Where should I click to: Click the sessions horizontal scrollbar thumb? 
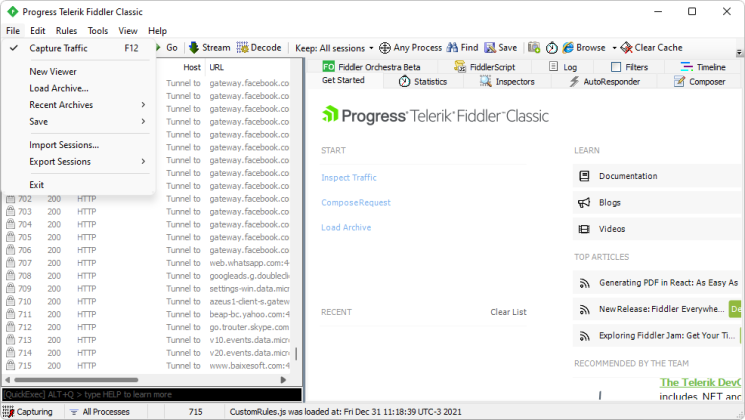(76, 380)
